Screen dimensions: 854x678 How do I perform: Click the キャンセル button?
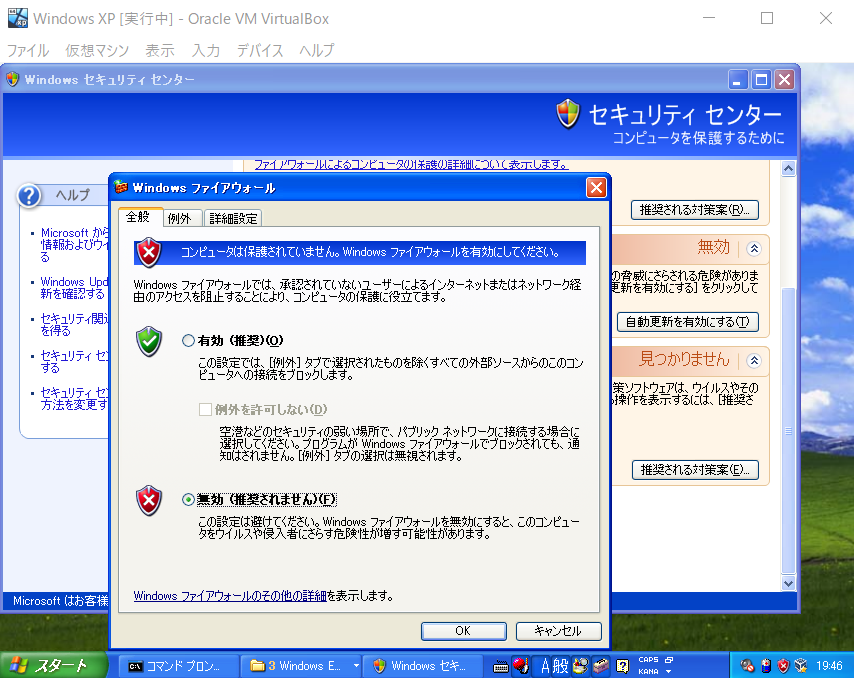[558, 631]
